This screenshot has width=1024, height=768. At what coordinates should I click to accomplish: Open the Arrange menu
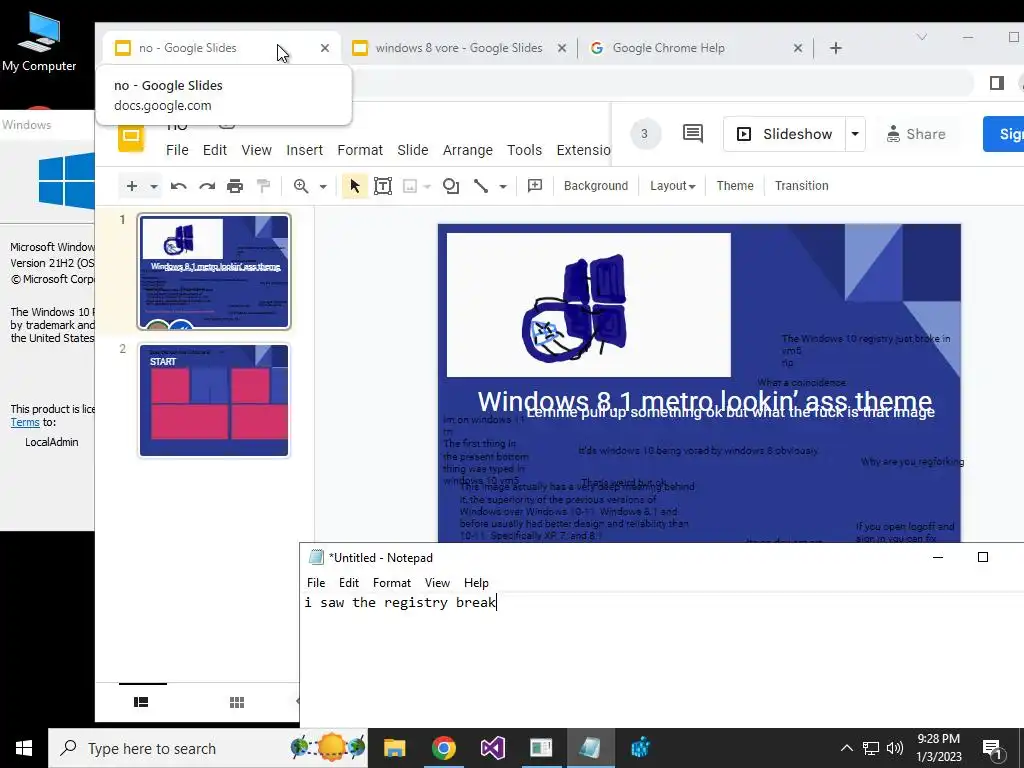click(468, 150)
